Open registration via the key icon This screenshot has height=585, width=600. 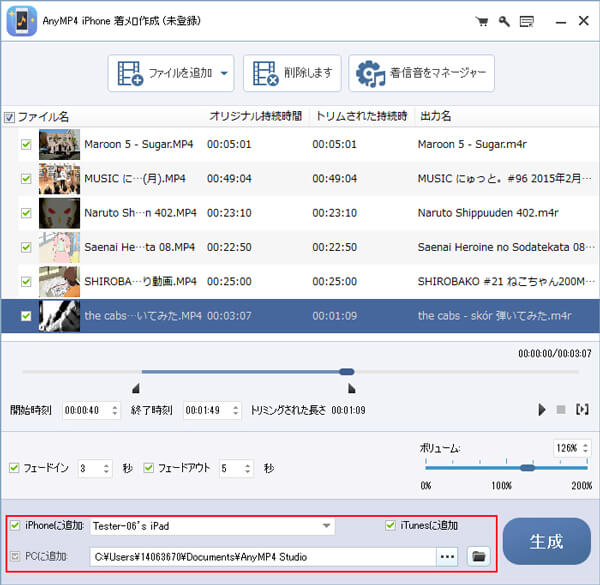pyautogui.click(x=504, y=20)
